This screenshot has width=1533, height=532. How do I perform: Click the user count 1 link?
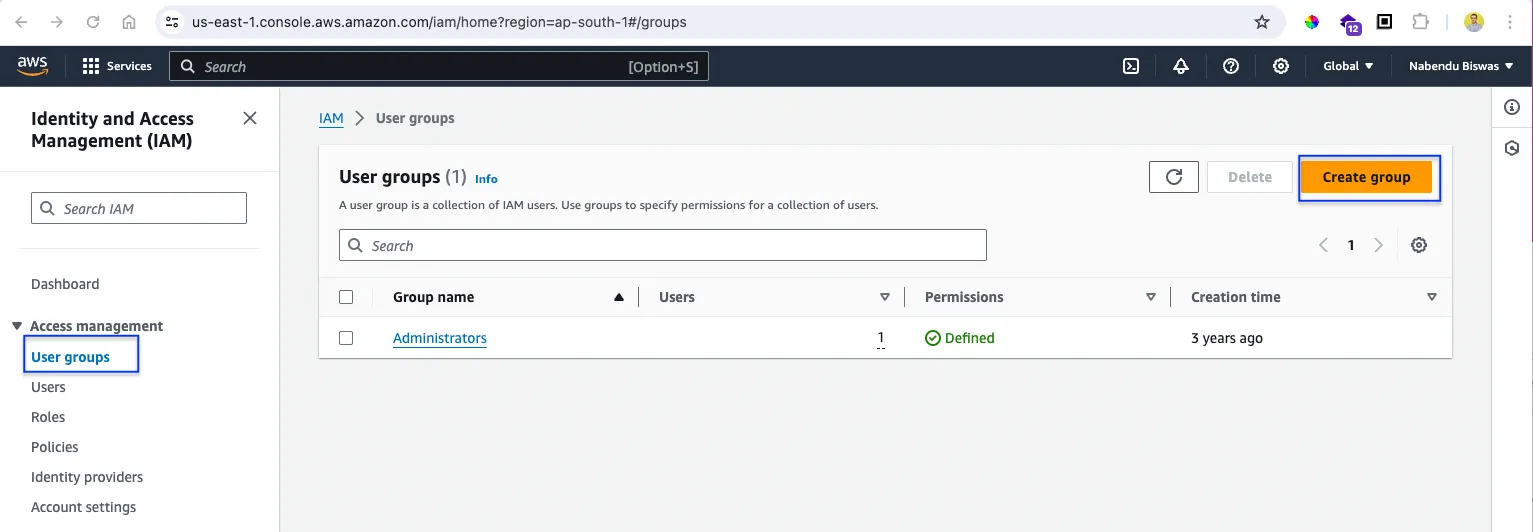(x=881, y=338)
